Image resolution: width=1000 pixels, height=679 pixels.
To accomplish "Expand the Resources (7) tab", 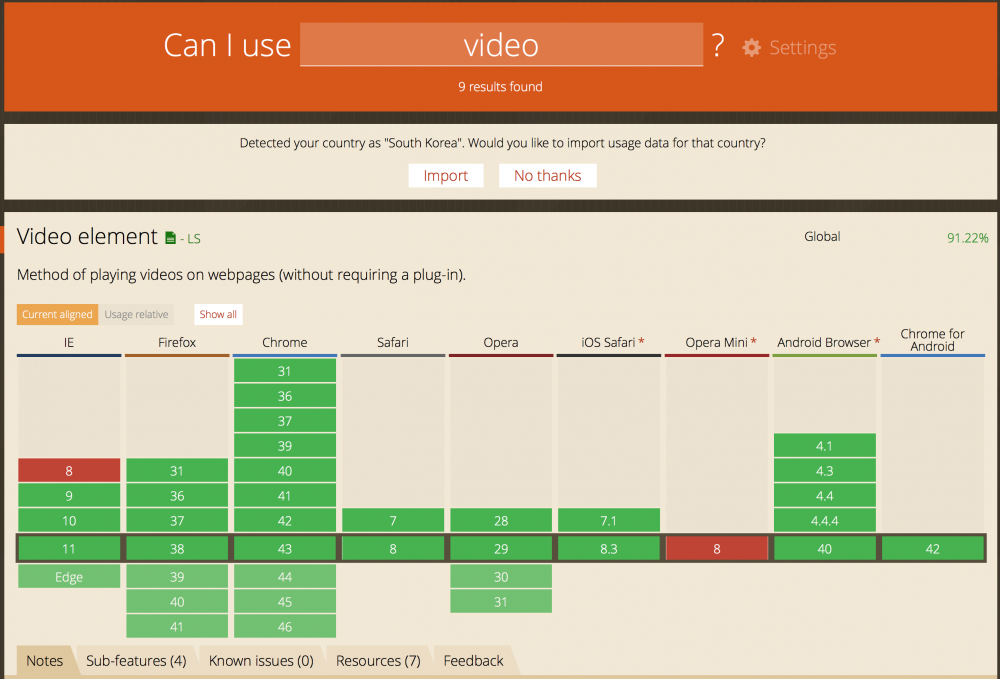I will click(378, 660).
